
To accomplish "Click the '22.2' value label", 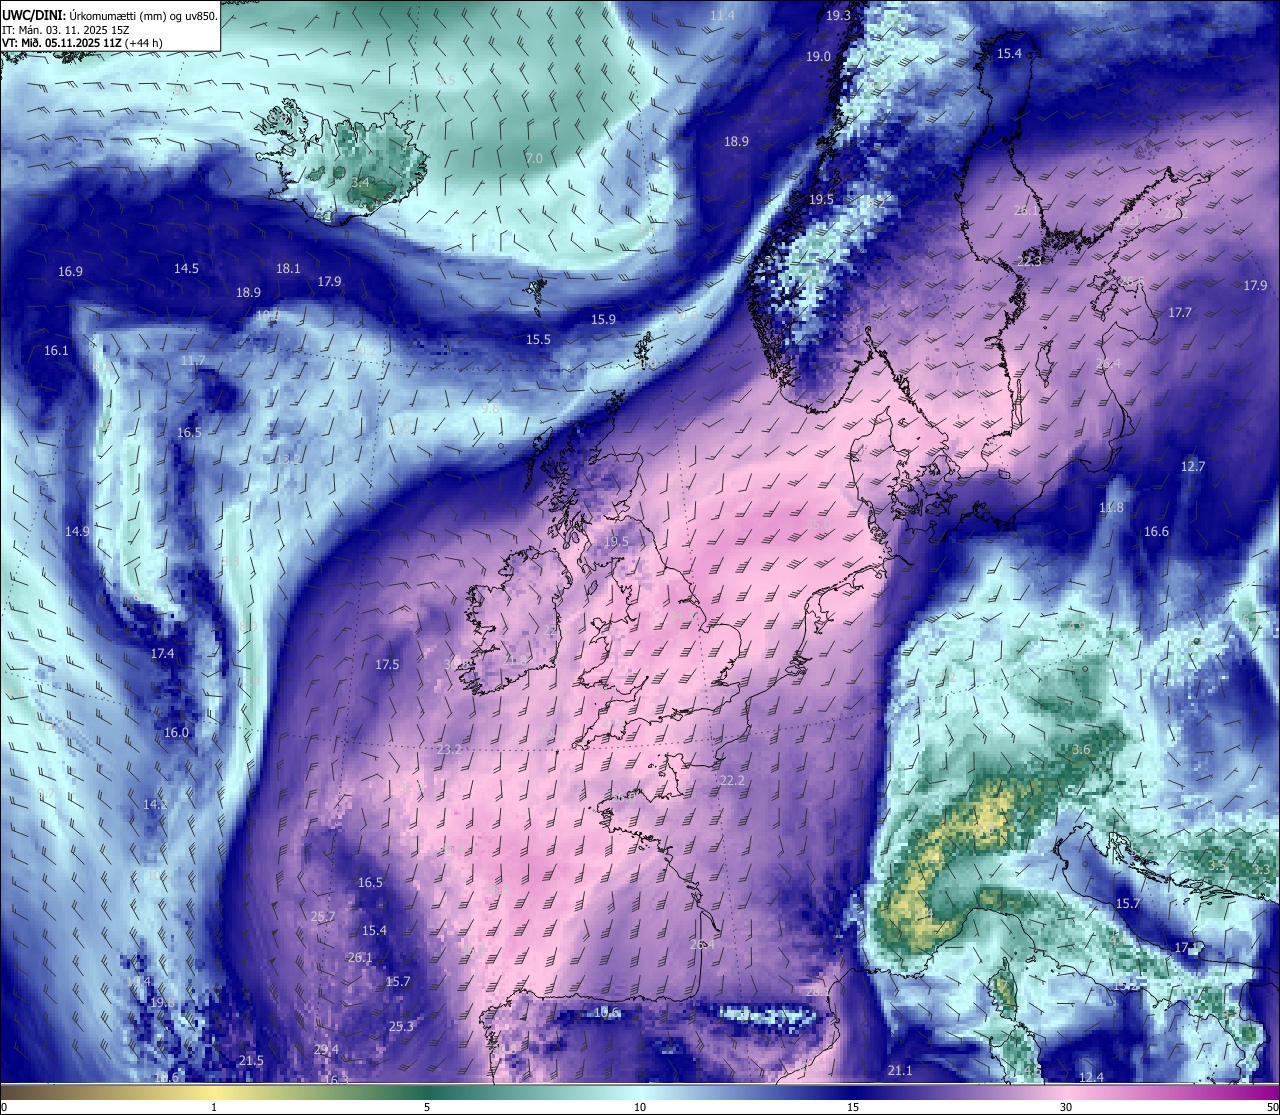I will (x=732, y=781).
